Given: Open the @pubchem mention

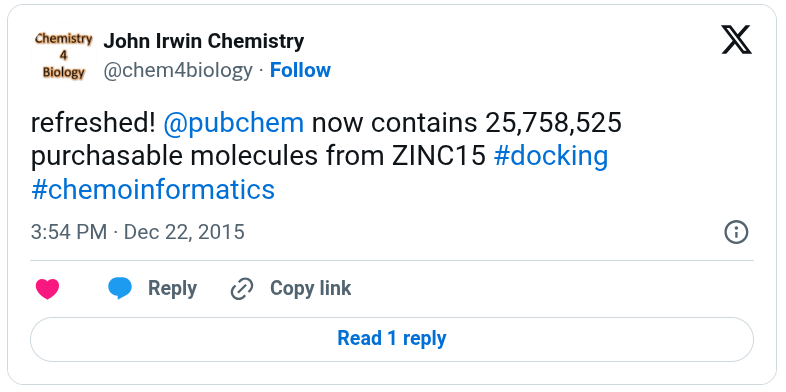Looking at the screenshot, I should click(234, 123).
